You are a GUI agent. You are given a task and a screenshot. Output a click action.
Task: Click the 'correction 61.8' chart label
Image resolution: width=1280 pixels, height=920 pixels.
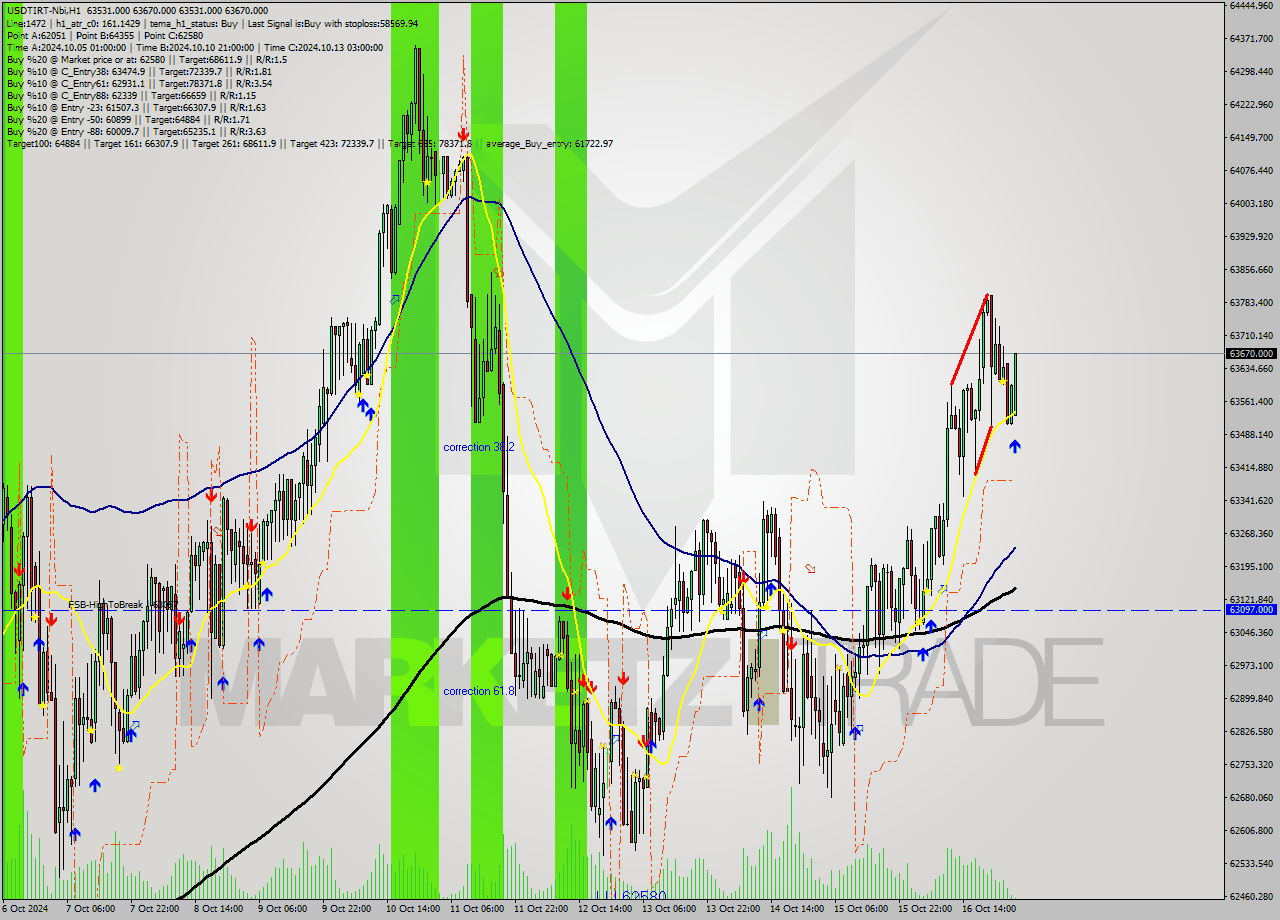[480, 691]
